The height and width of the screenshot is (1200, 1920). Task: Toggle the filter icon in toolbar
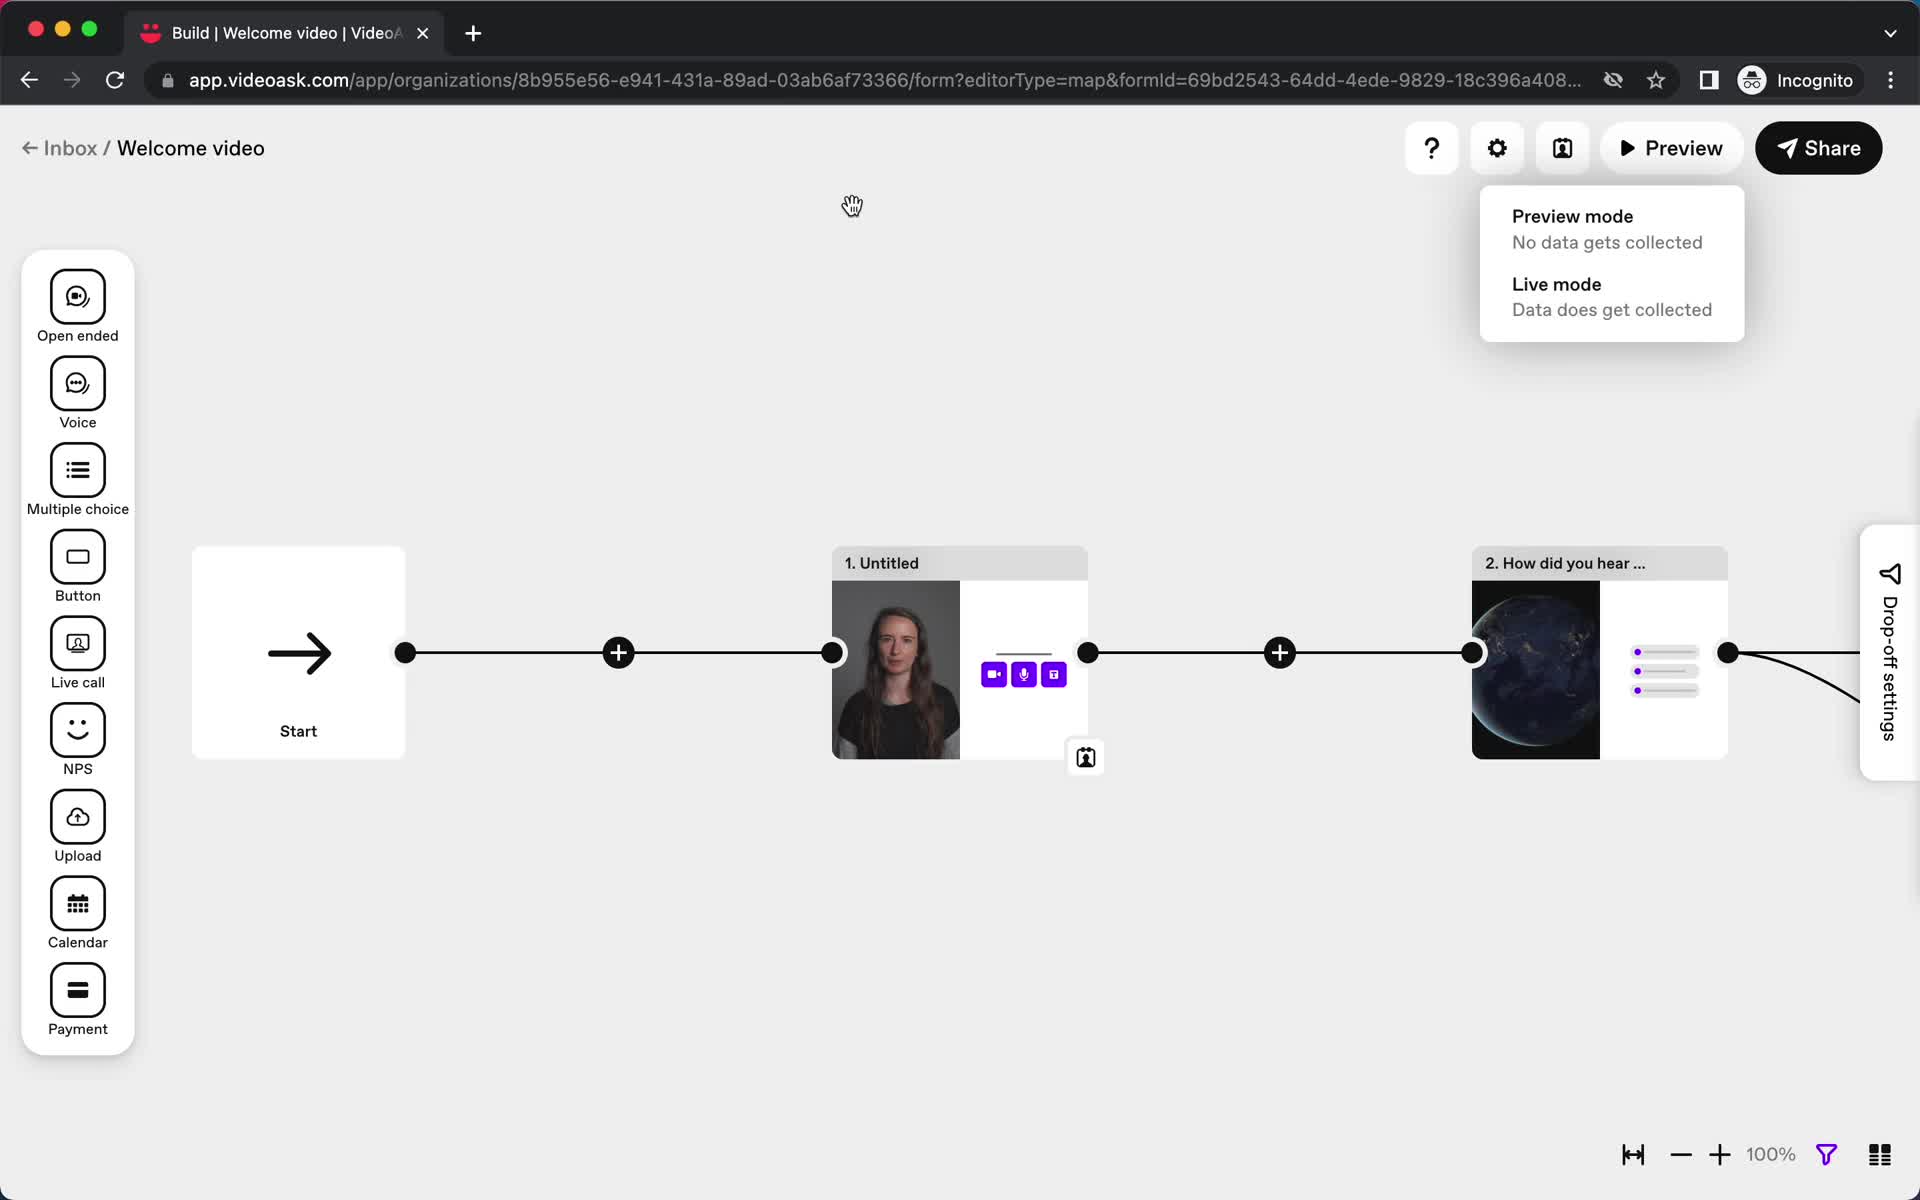point(1826,1154)
